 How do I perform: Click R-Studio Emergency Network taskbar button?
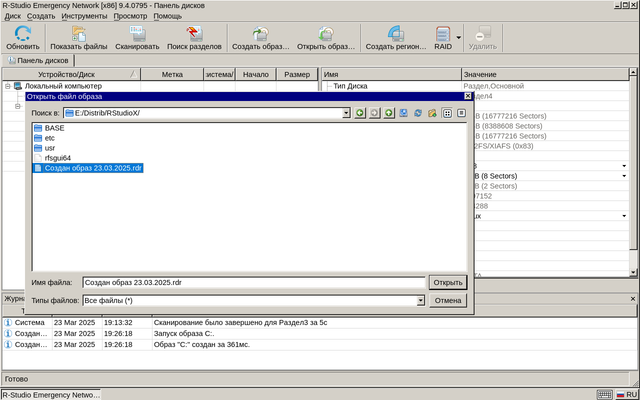click(51, 395)
